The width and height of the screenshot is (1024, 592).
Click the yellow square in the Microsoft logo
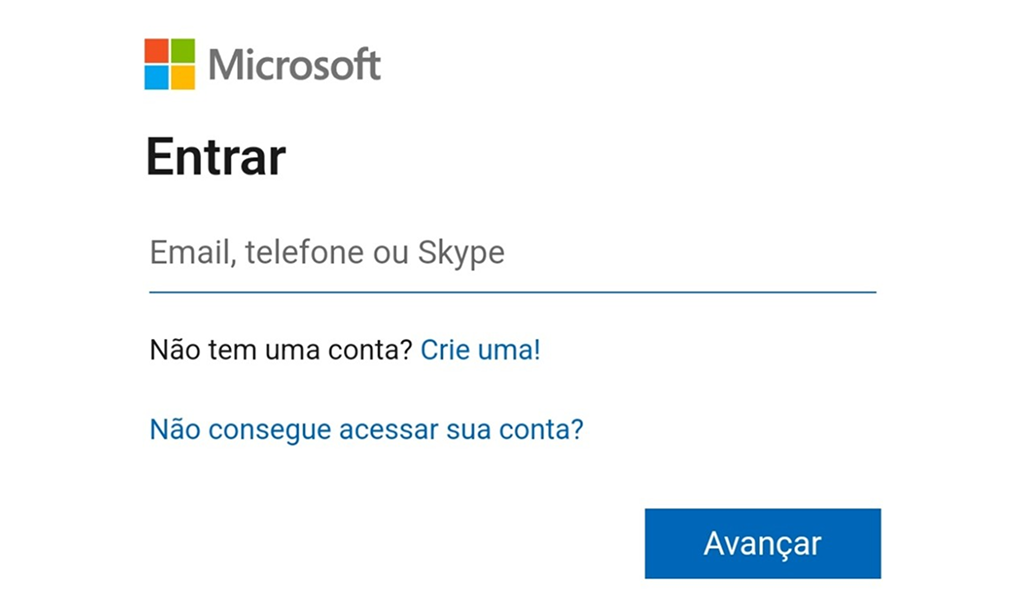pos(182,77)
